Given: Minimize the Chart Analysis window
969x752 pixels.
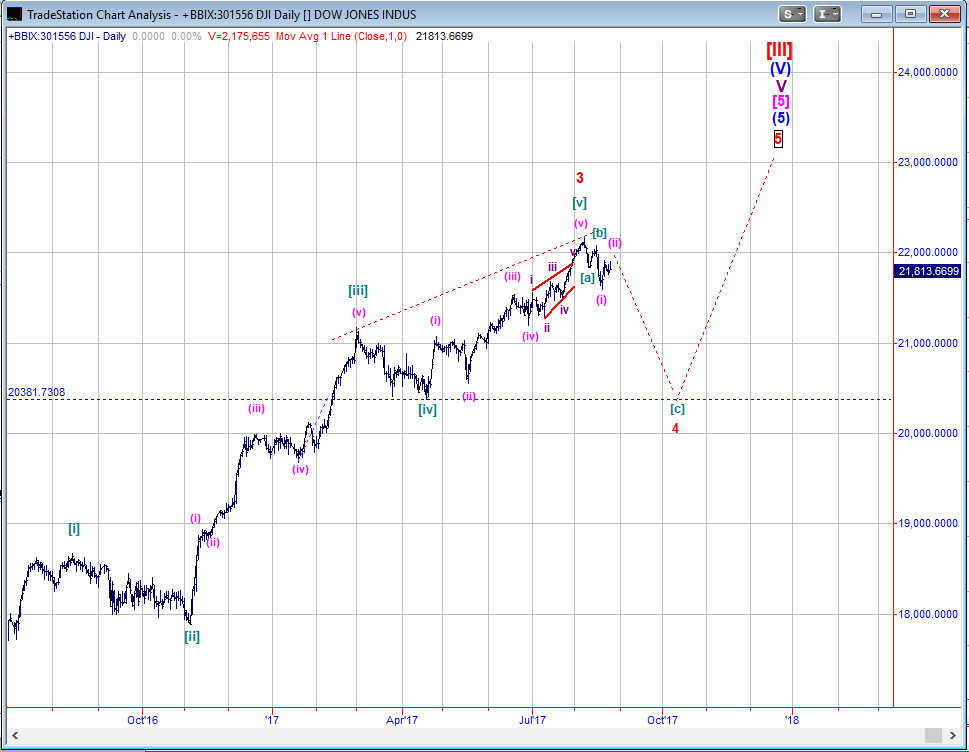Looking at the screenshot, I should pos(876,14).
